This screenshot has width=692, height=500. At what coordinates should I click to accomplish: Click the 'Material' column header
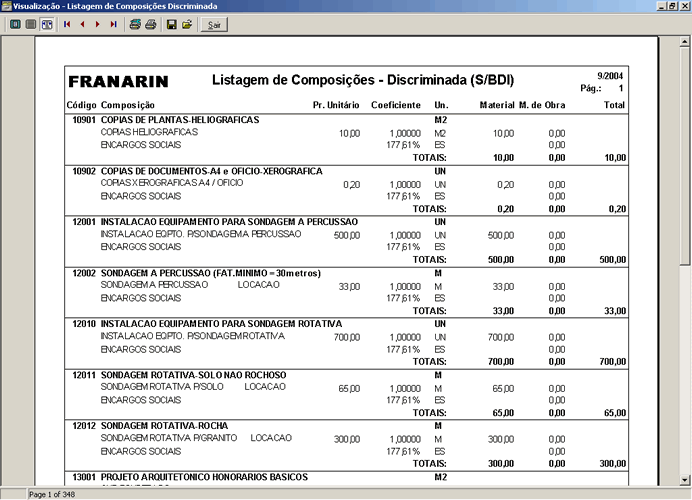pos(497,105)
